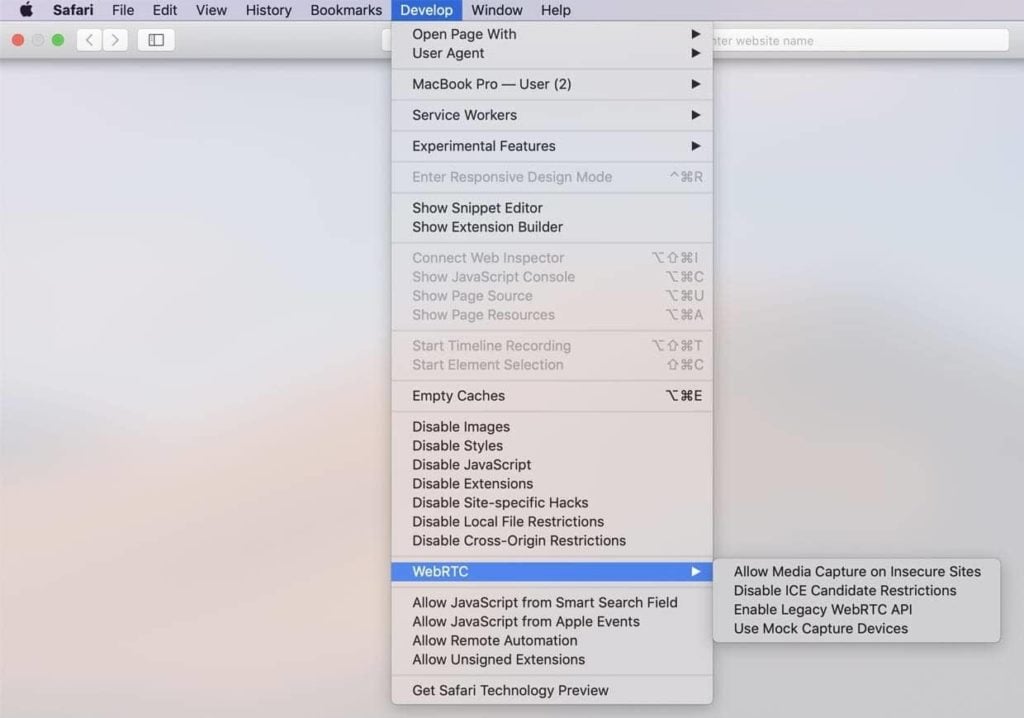Close the highlighted Develop menu
This screenshot has width=1024, height=718.
[x=426, y=10]
